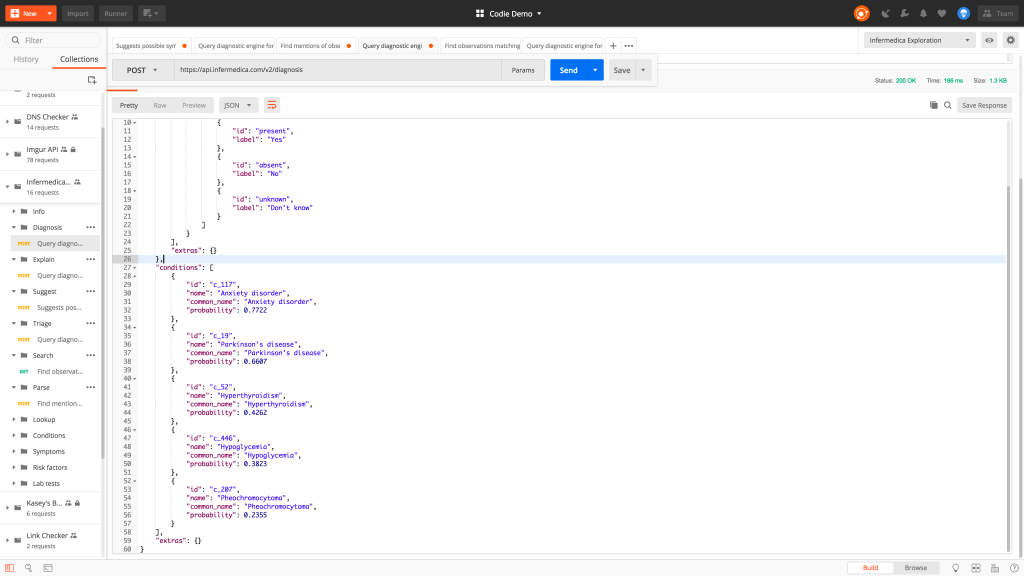This screenshot has height=576, width=1024.
Task: Open 'Suggests possible sym' request tab
Action: [151, 46]
